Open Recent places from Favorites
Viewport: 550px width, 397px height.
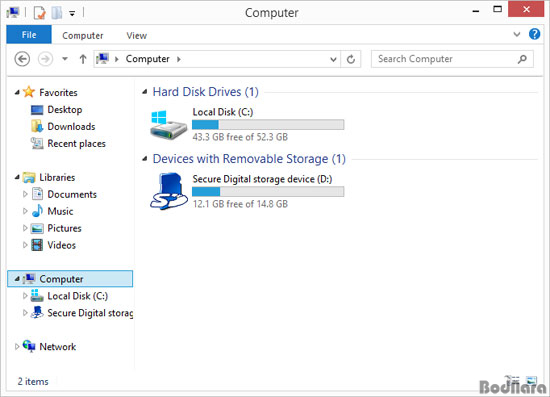tap(76, 144)
